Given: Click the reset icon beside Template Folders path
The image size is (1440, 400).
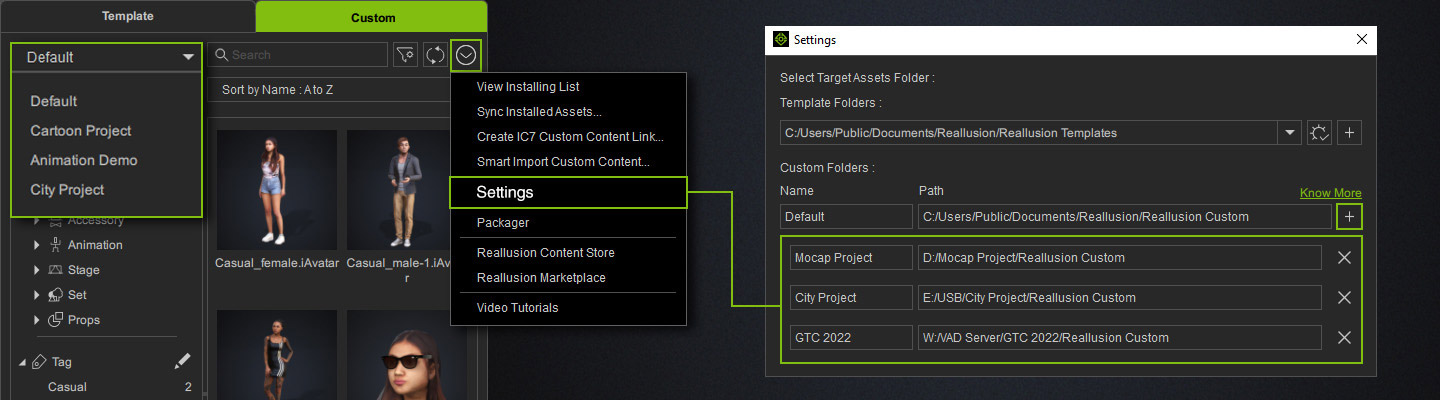Looking at the screenshot, I should coord(1319,133).
